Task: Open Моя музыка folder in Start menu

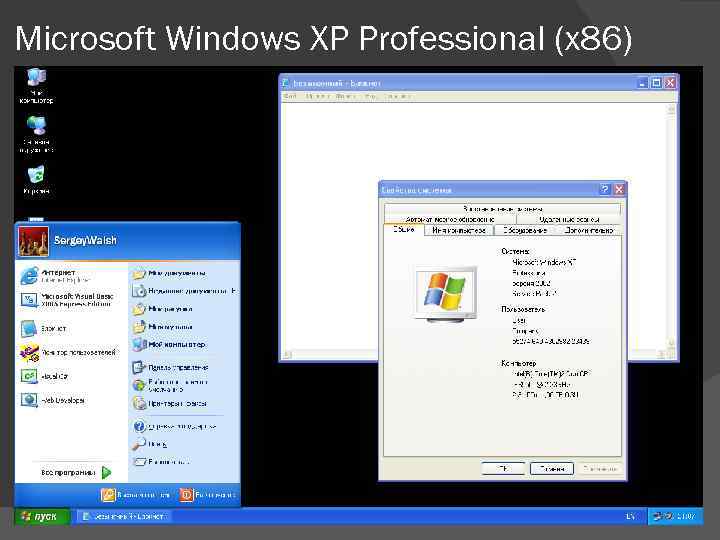Action: tap(163, 327)
